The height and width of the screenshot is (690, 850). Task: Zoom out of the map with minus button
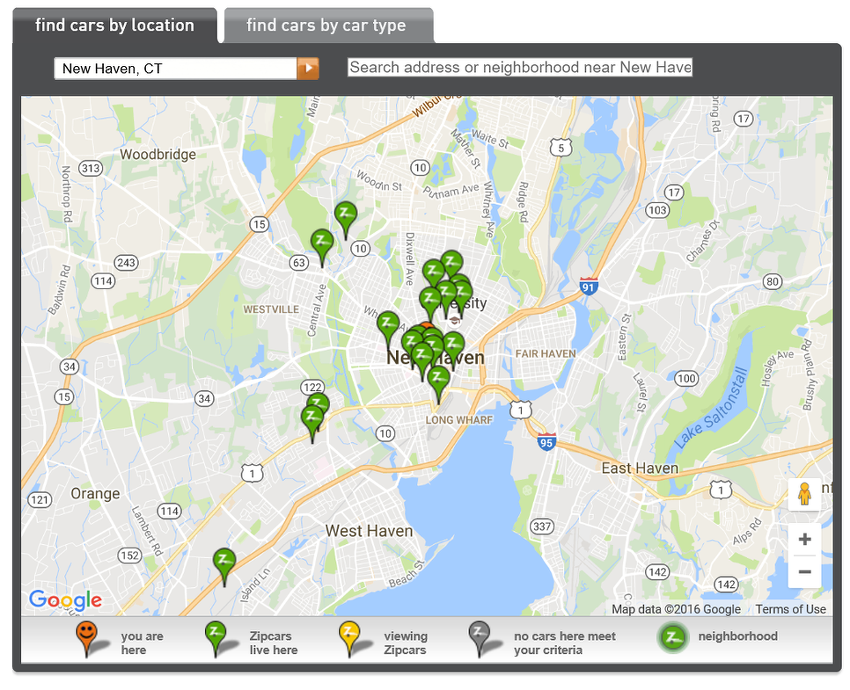[x=804, y=572]
